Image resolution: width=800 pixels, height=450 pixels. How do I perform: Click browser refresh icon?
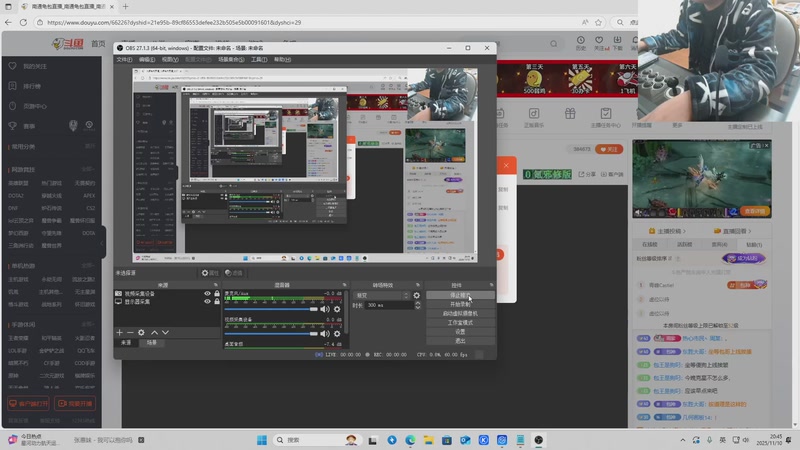23,22
